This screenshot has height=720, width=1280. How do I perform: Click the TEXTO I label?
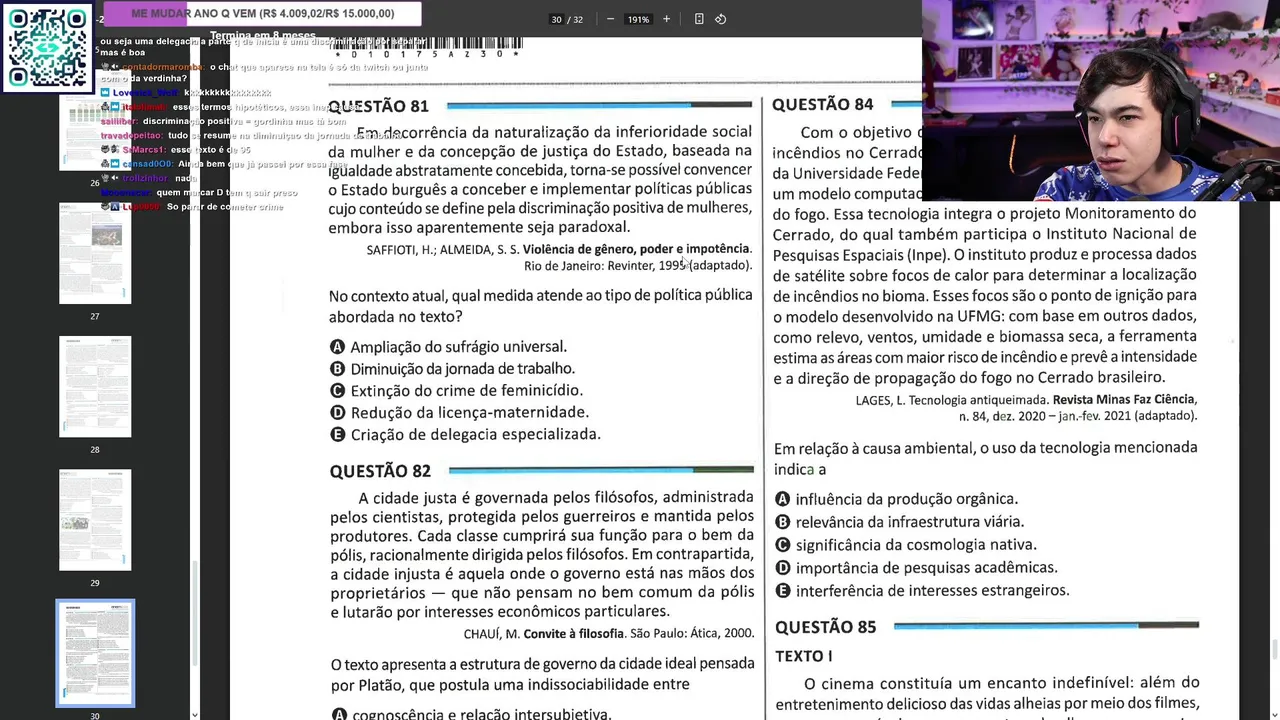pos(803,656)
